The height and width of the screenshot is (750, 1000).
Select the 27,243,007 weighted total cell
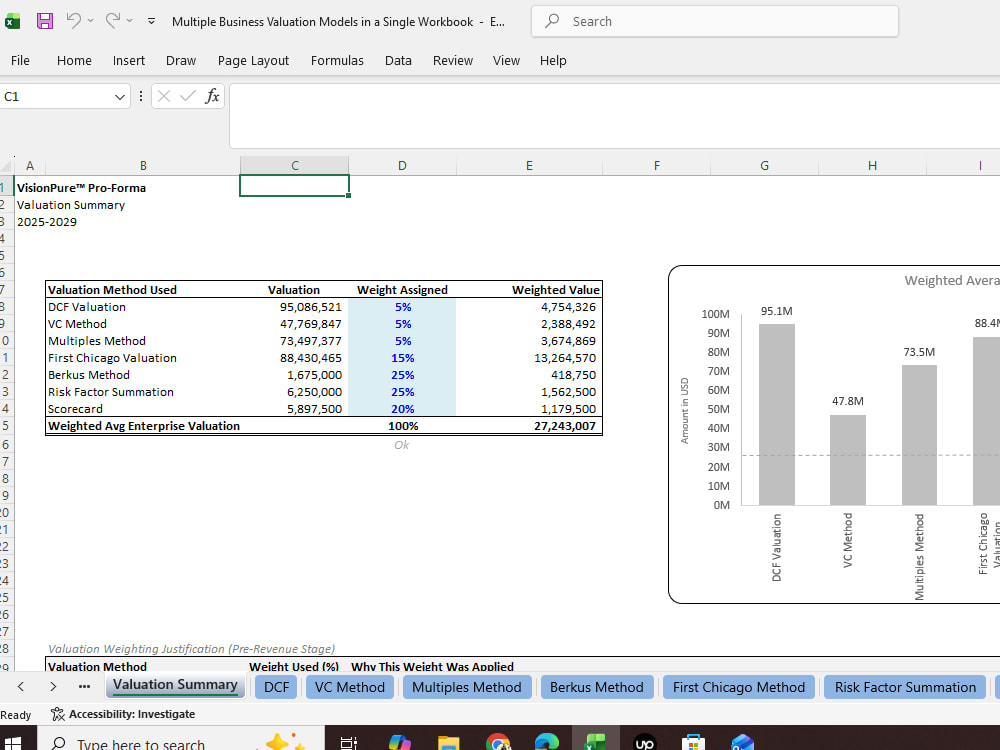[x=529, y=426]
